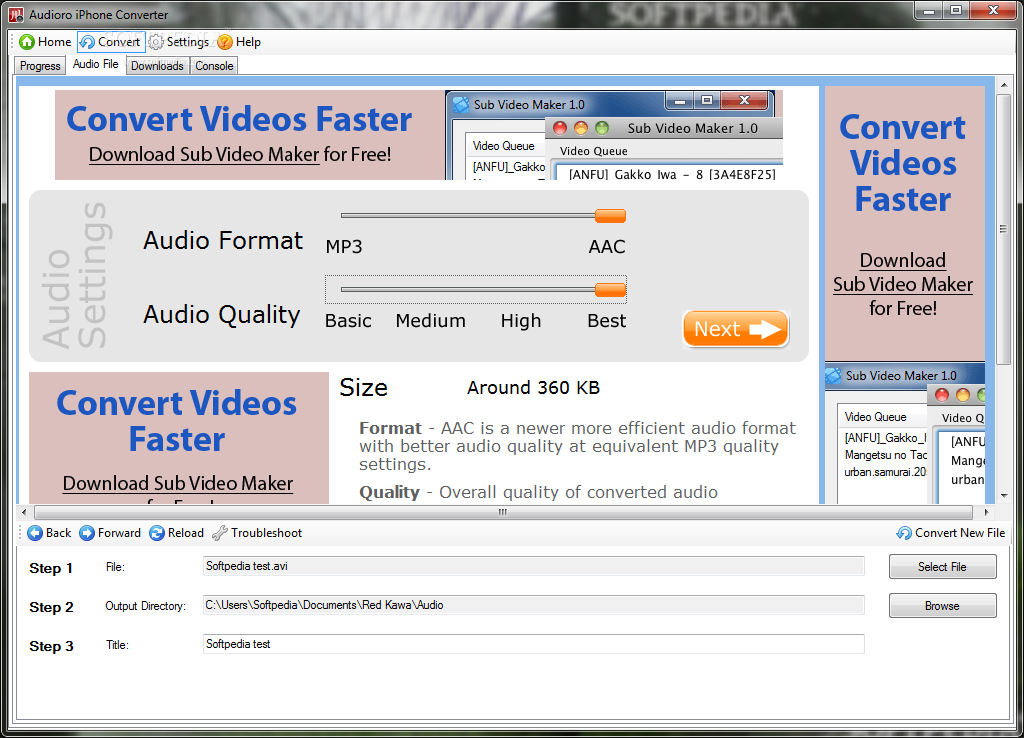Screen dimensions: 1024x738
Task: Switch to the Downloads tab
Action: click(157, 66)
